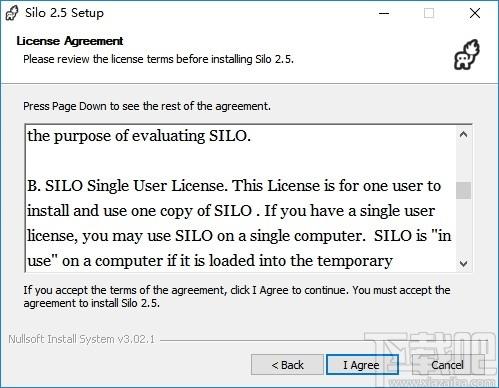Click the license scrollbar down arrow
The image size is (499, 388).
pyautogui.click(x=463, y=263)
